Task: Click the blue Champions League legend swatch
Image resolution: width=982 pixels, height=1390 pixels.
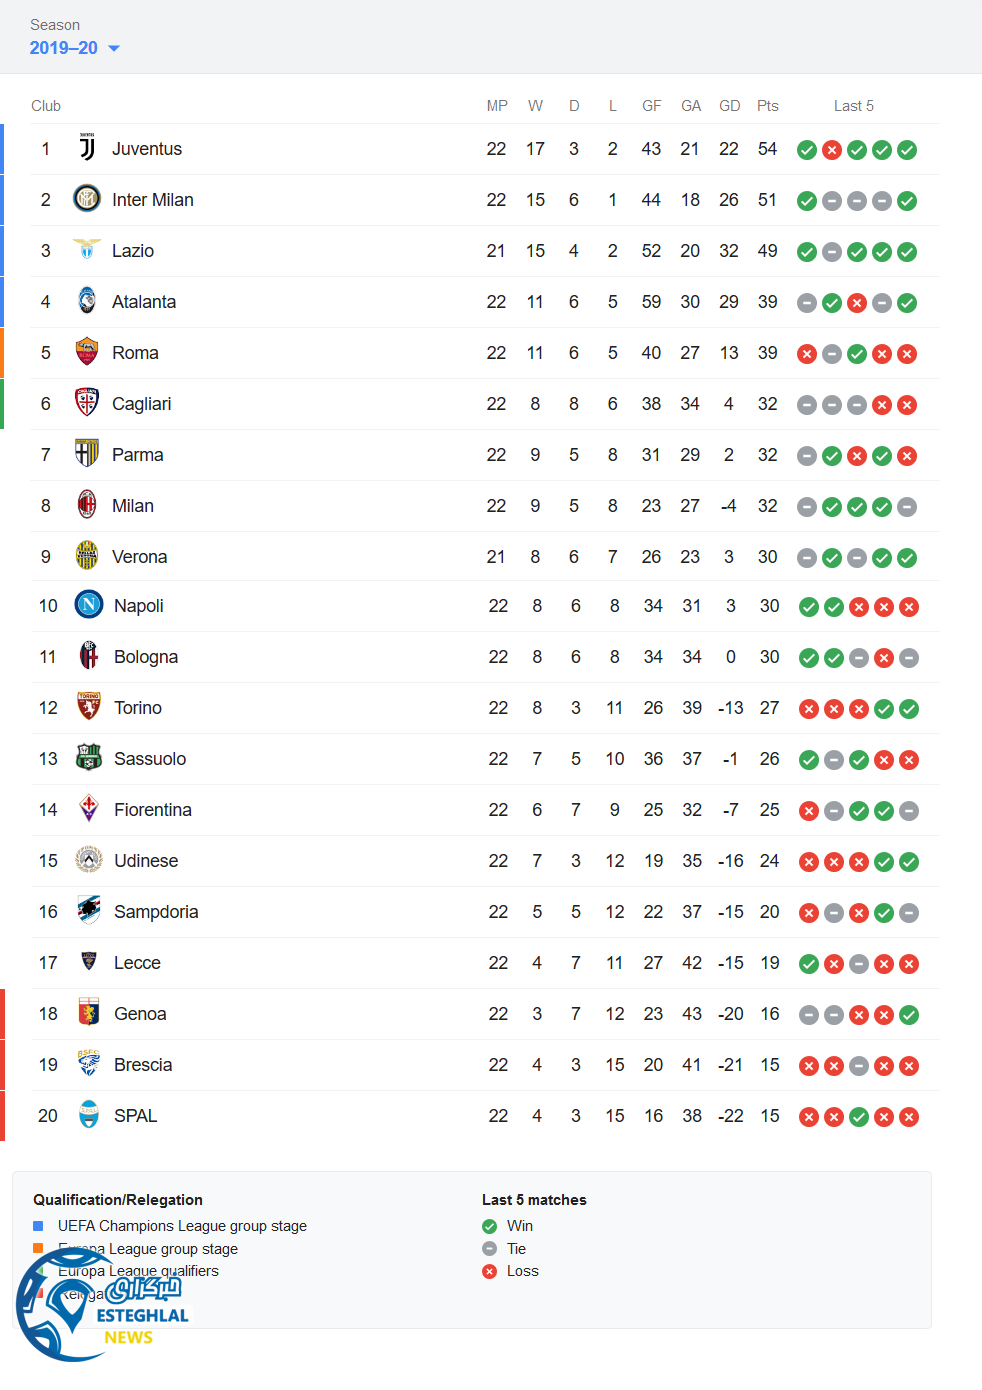Action: tap(38, 1226)
